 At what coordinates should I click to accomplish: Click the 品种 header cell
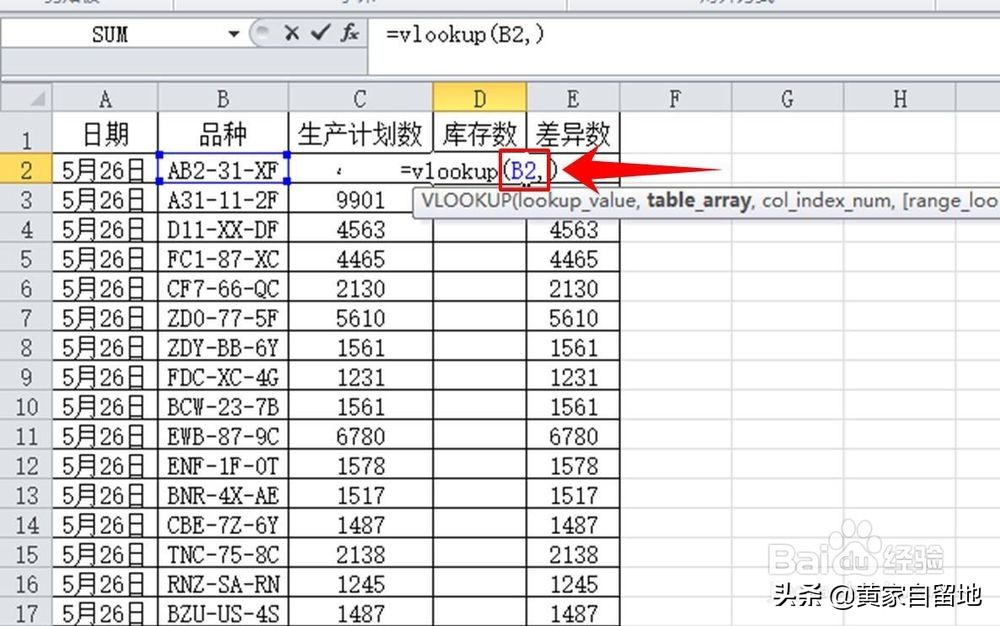pos(223,134)
